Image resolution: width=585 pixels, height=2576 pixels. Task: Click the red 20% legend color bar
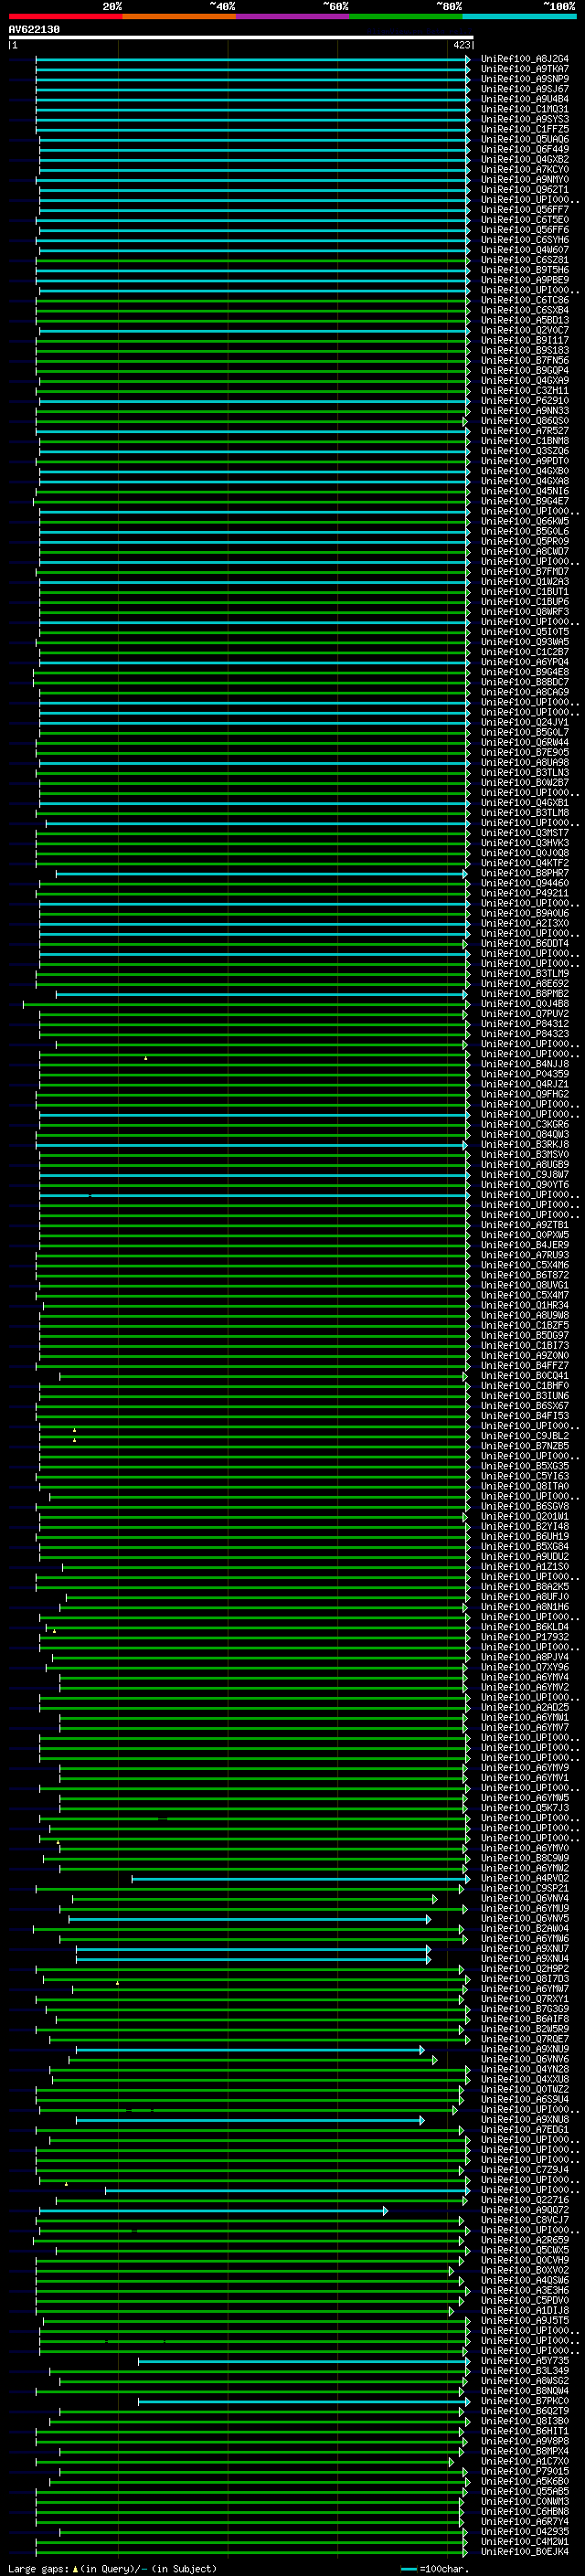coord(65,16)
